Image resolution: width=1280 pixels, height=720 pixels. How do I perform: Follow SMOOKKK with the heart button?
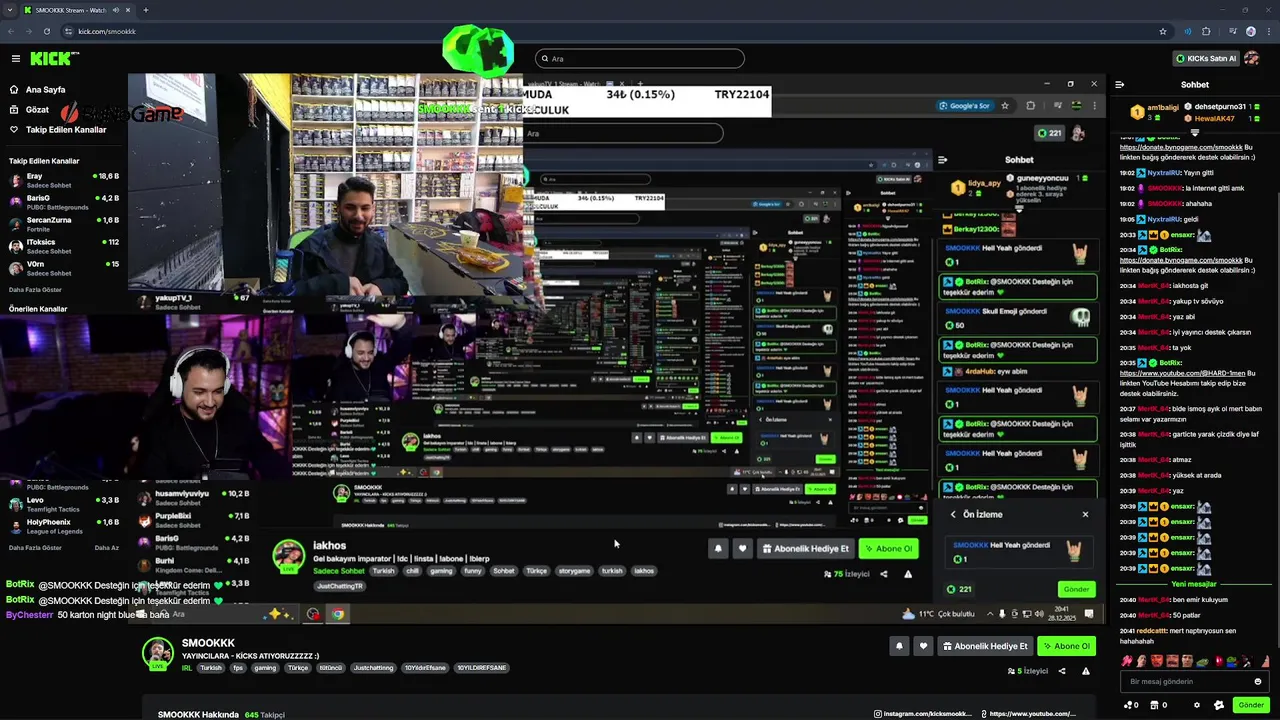[x=924, y=646]
